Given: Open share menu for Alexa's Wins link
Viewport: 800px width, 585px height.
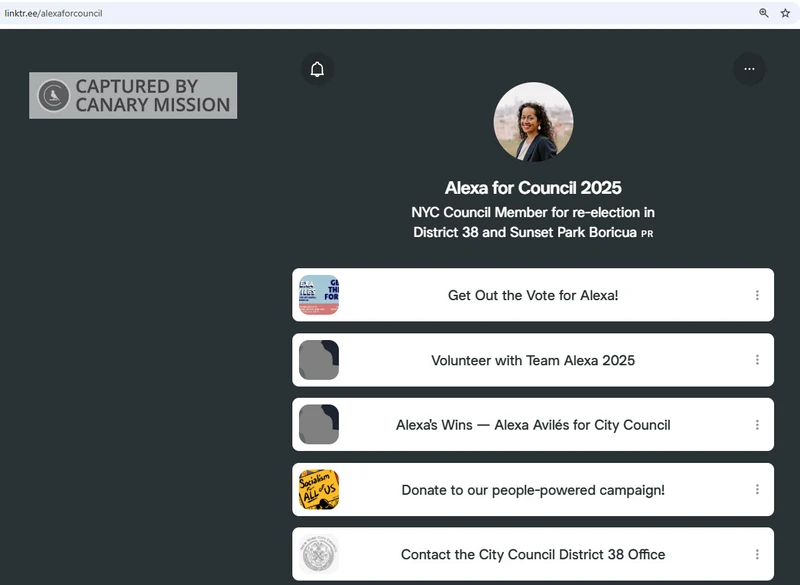Looking at the screenshot, I should click(x=757, y=425).
